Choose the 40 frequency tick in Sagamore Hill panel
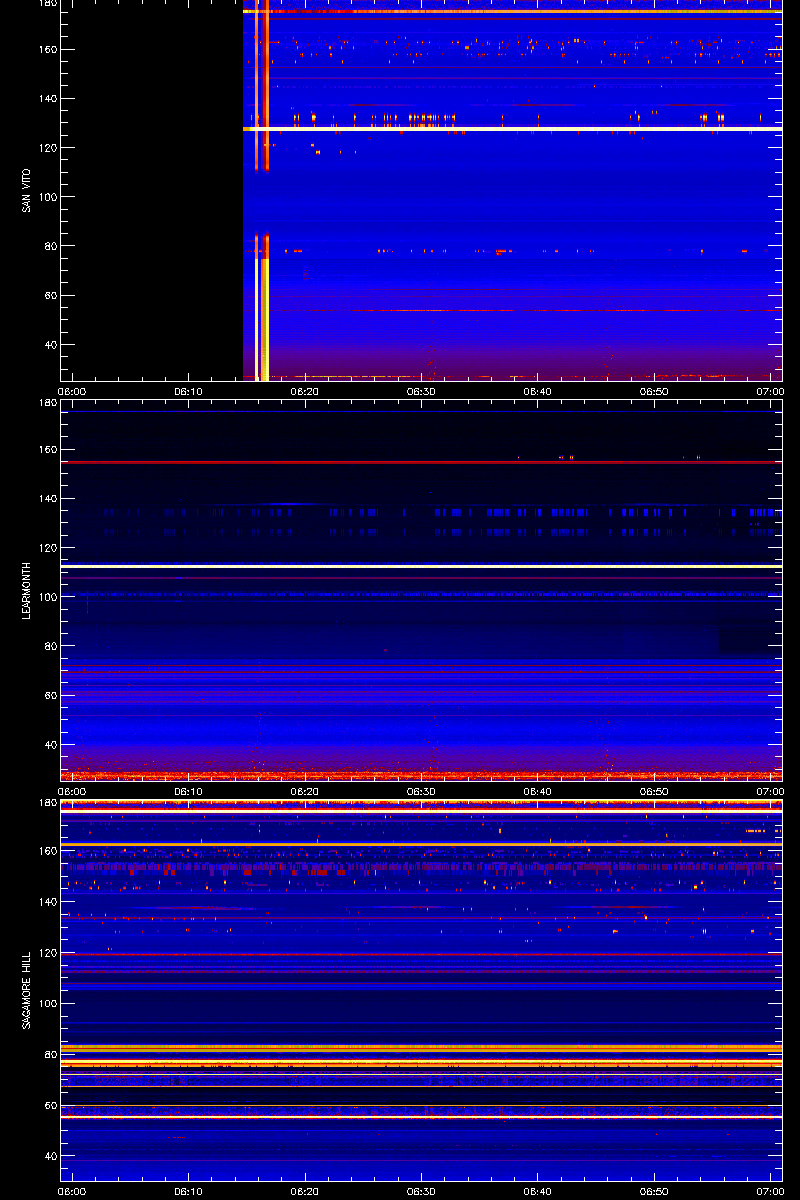 [x=50, y=1156]
